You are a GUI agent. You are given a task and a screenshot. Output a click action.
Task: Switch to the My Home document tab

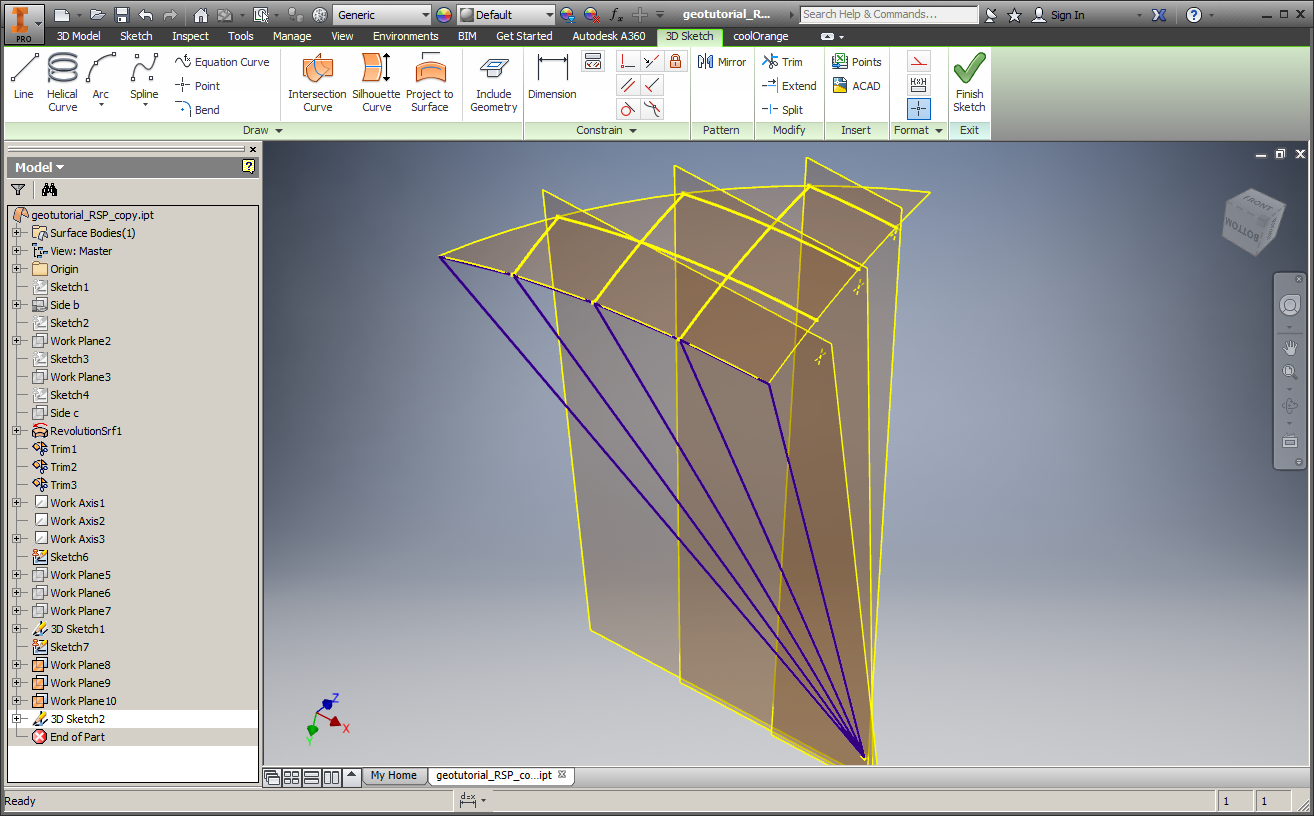click(393, 775)
